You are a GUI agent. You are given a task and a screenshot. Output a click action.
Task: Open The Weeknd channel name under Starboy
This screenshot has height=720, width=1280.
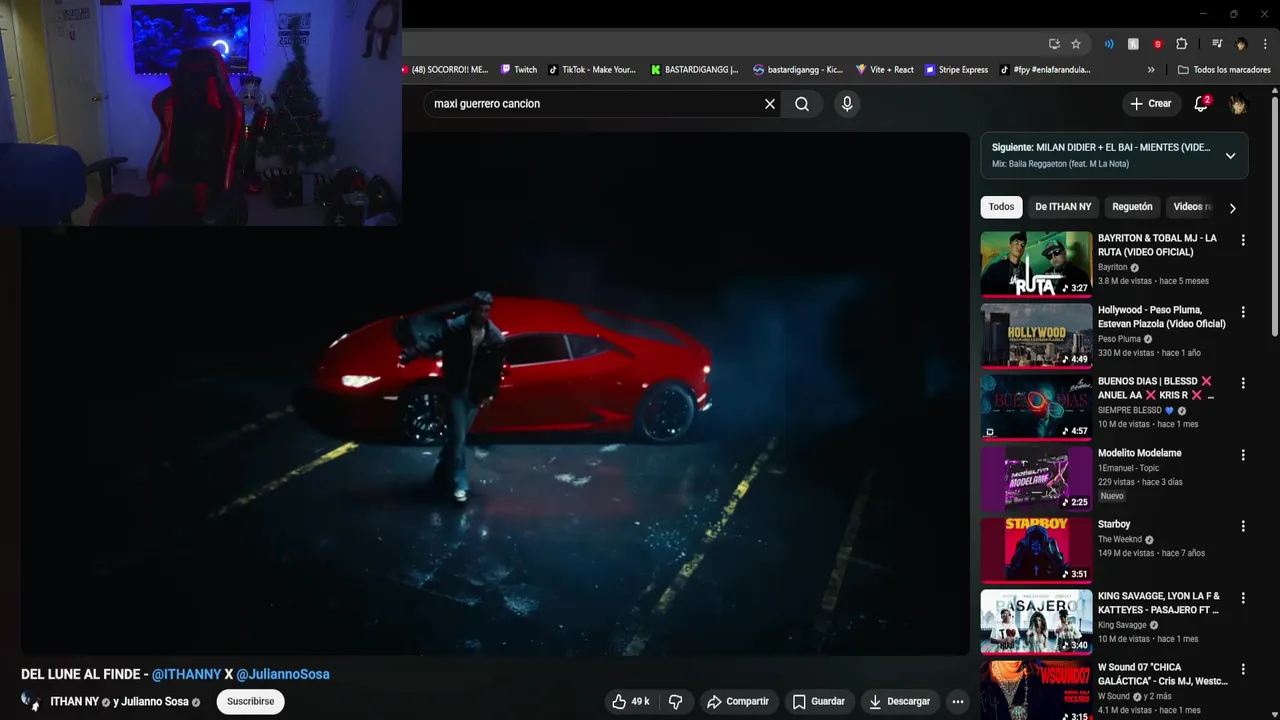pos(1120,539)
